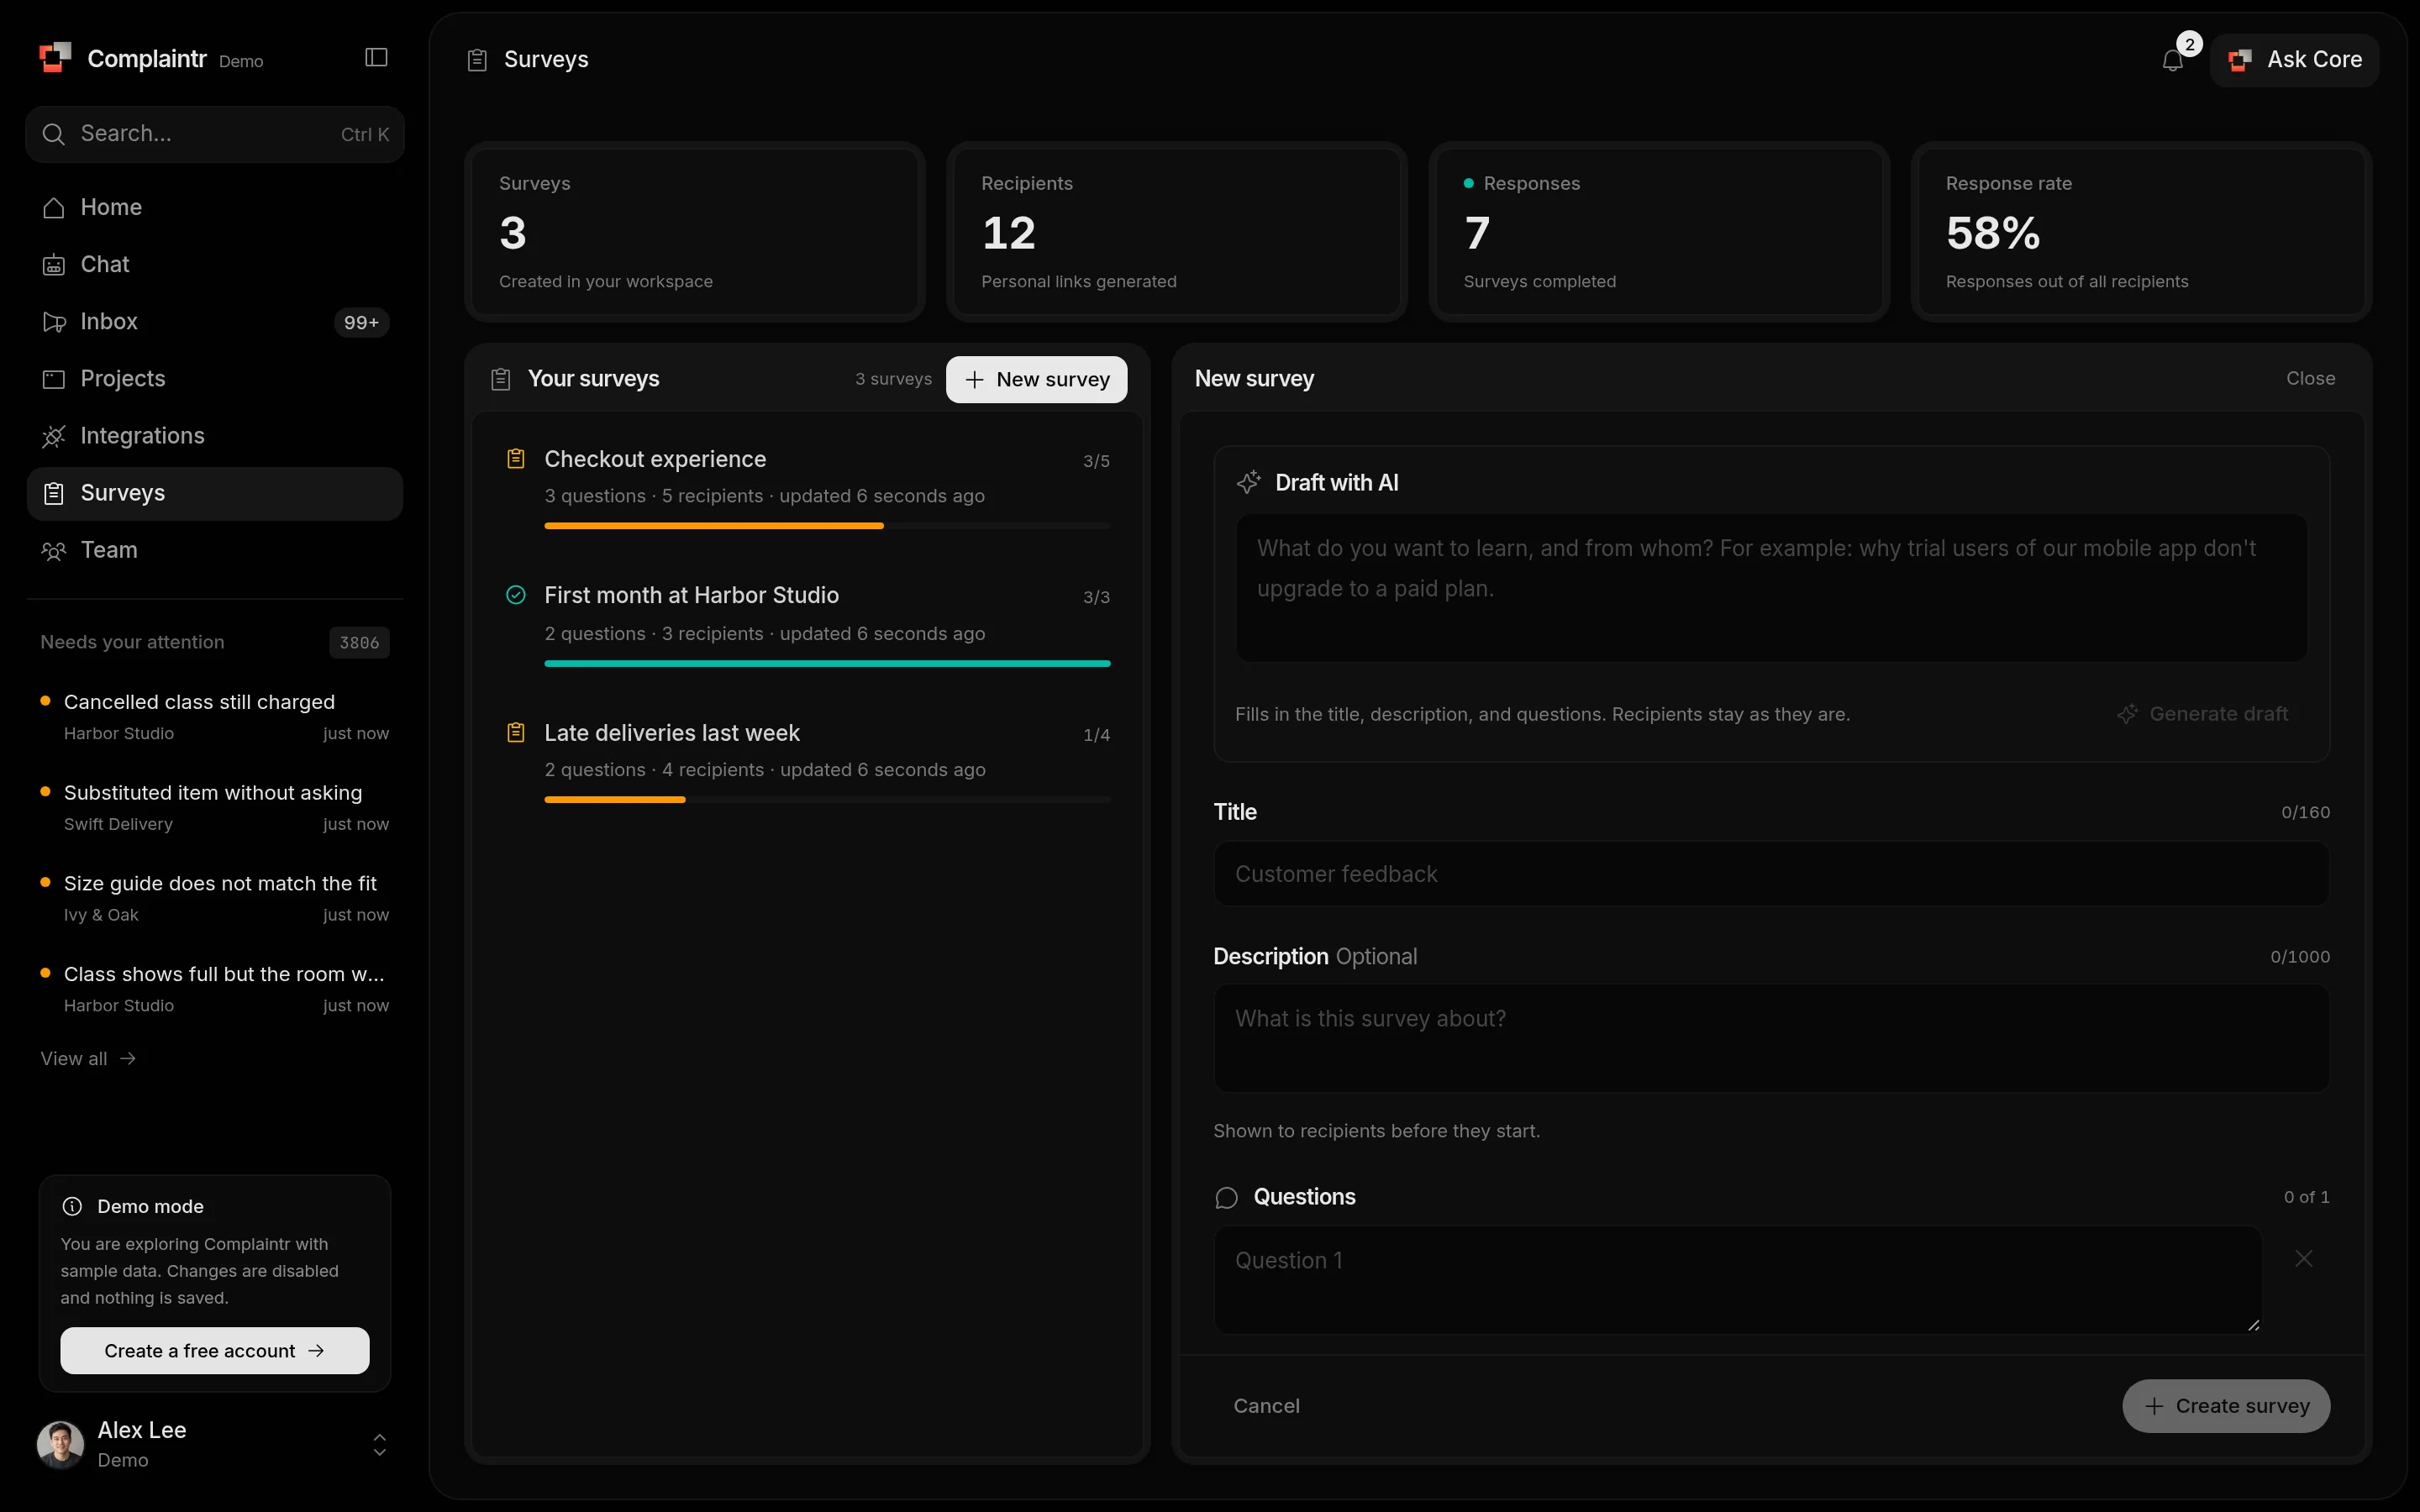This screenshot has height=1512, width=2420.
Task: Click the Checkout experience progress bar
Action: click(827, 526)
